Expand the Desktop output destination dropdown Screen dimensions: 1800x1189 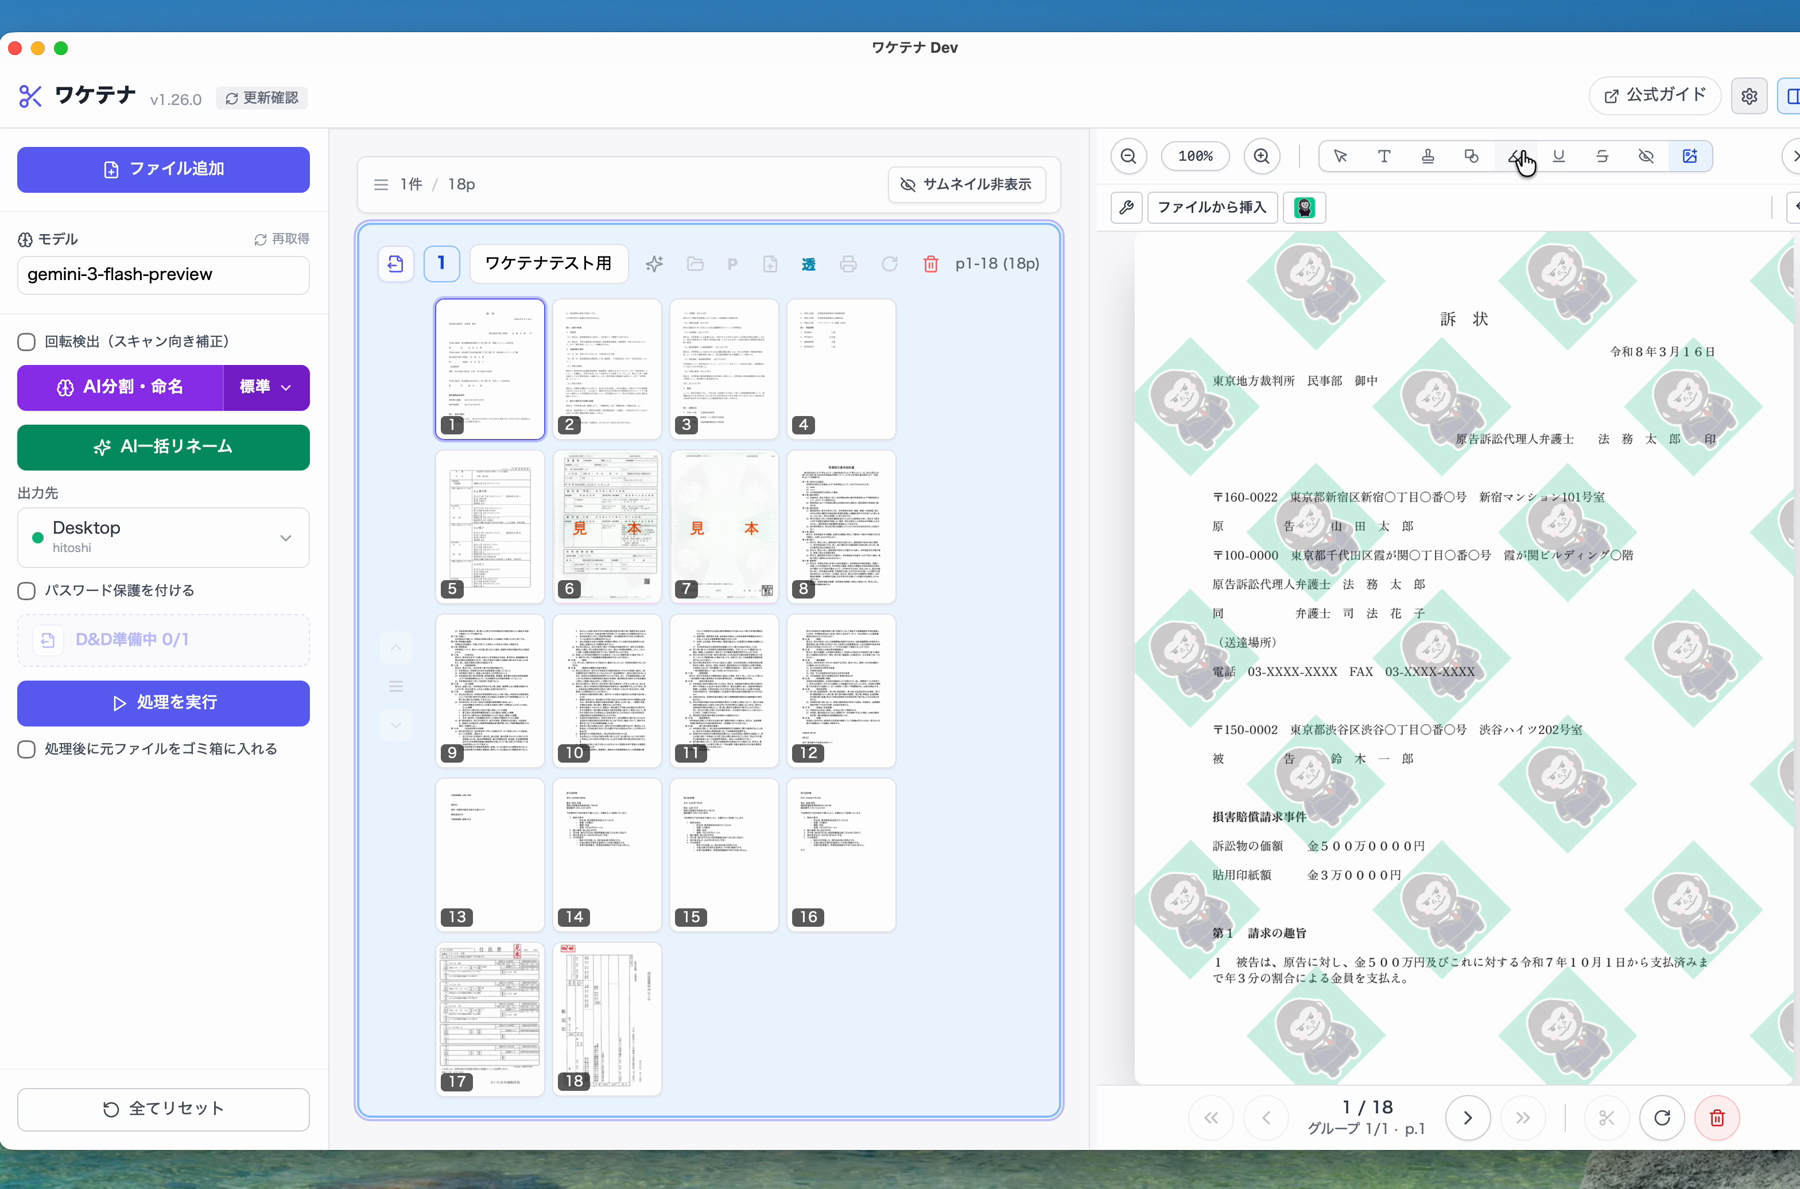pos(163,537)
